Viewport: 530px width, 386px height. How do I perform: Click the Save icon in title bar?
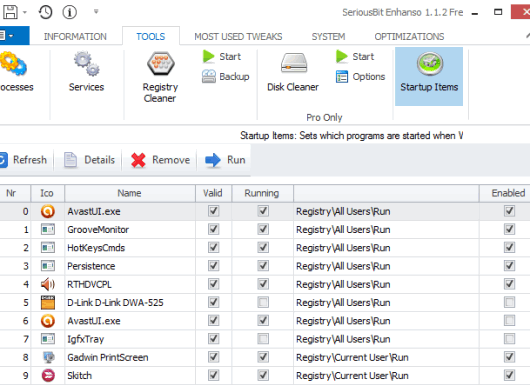(x=10, y=12)
